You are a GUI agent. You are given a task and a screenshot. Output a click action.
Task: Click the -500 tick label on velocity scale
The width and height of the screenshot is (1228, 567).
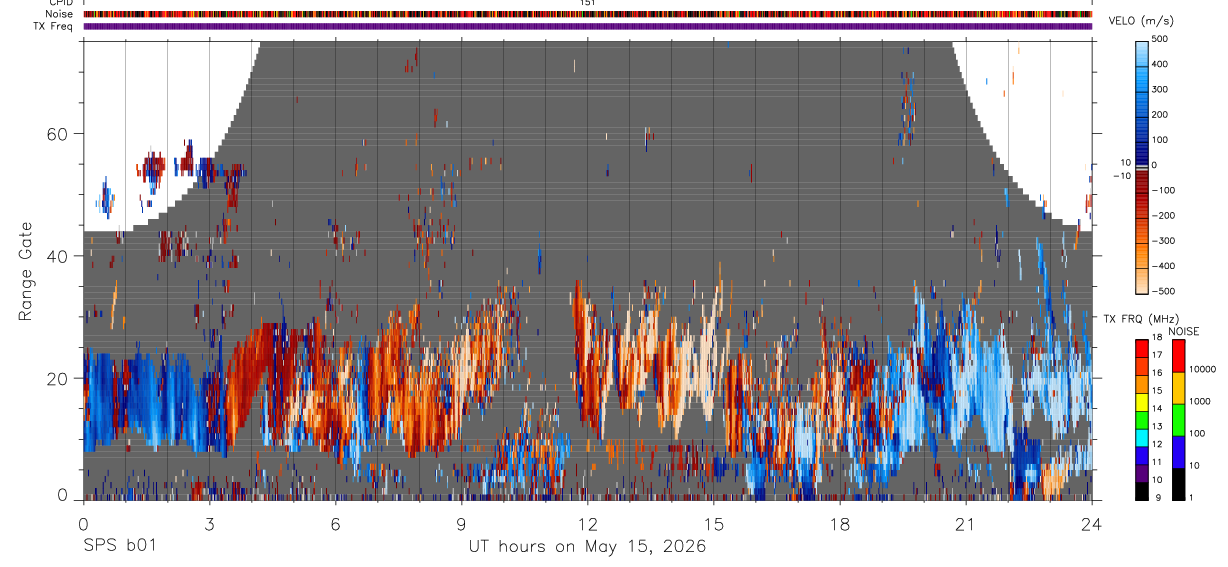tap(1164, 292)
